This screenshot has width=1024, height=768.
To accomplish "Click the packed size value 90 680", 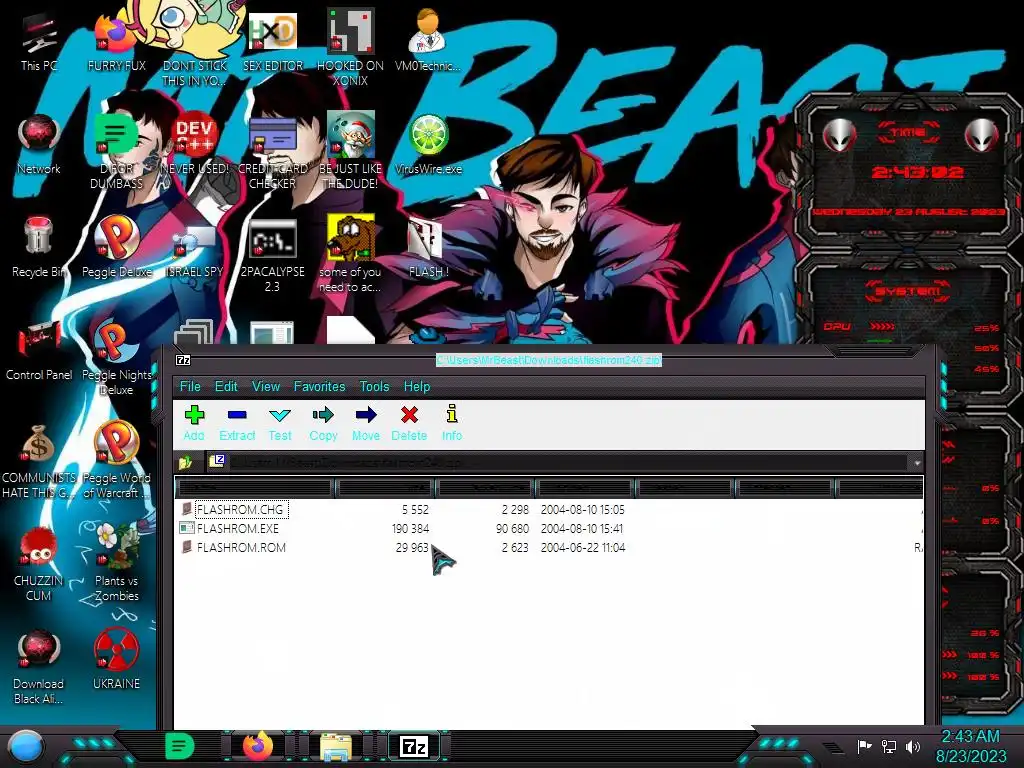I will (512, 528).
